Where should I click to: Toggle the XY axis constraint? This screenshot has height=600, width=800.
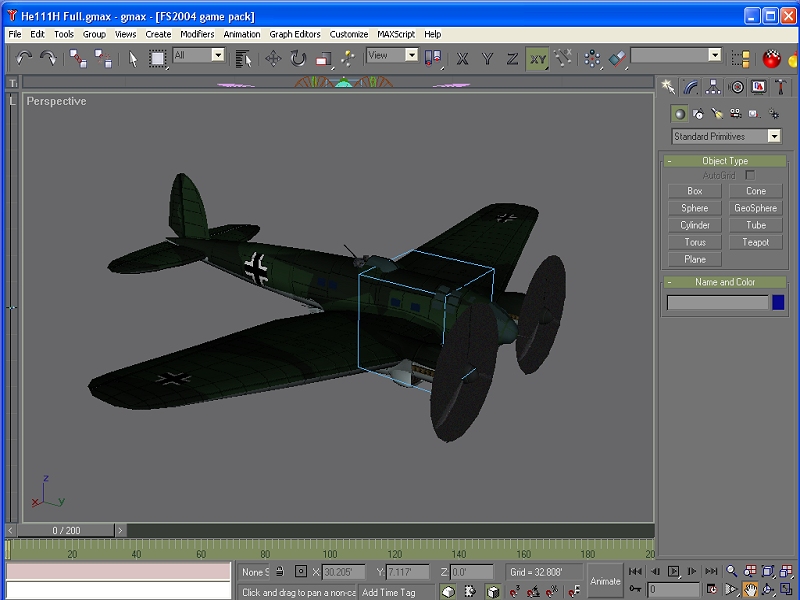[x=538, y=59]
